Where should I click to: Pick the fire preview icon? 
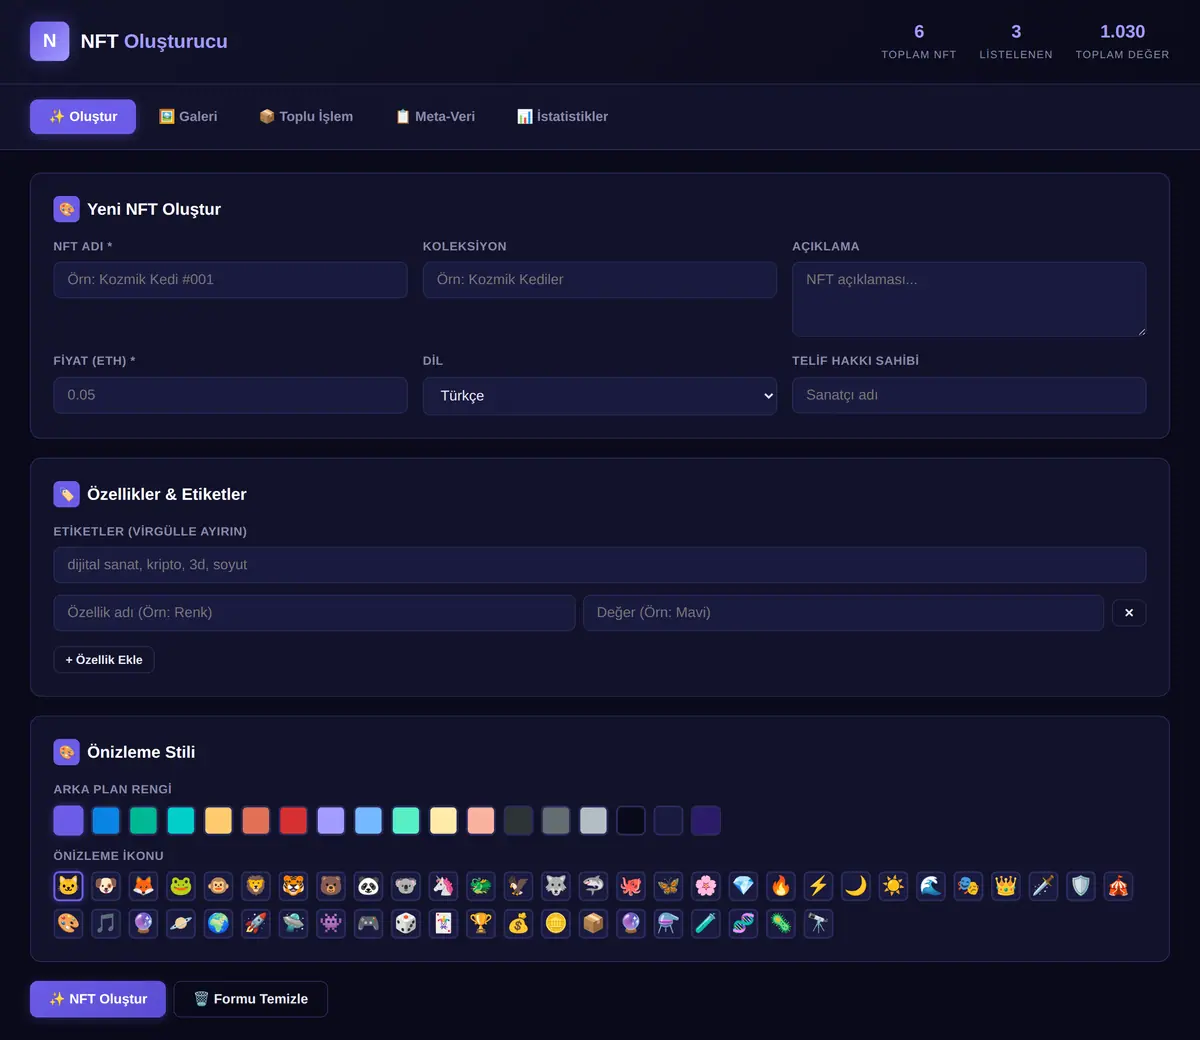(x=781, y=886)
